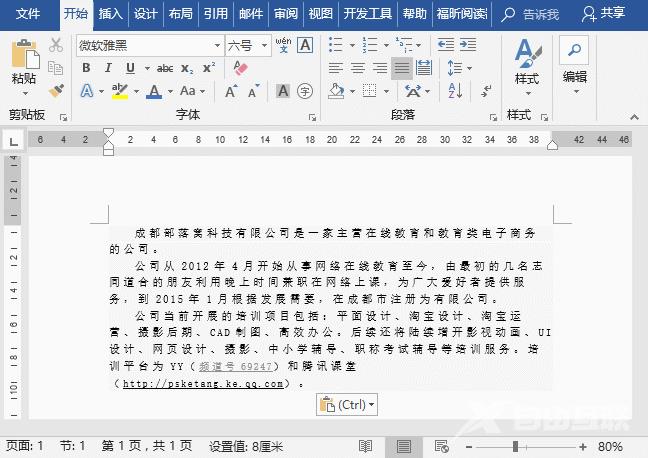Open the Paste Options (Ctrl) dropdown
The height and width of the screenshot is (458, 648).
347,405
